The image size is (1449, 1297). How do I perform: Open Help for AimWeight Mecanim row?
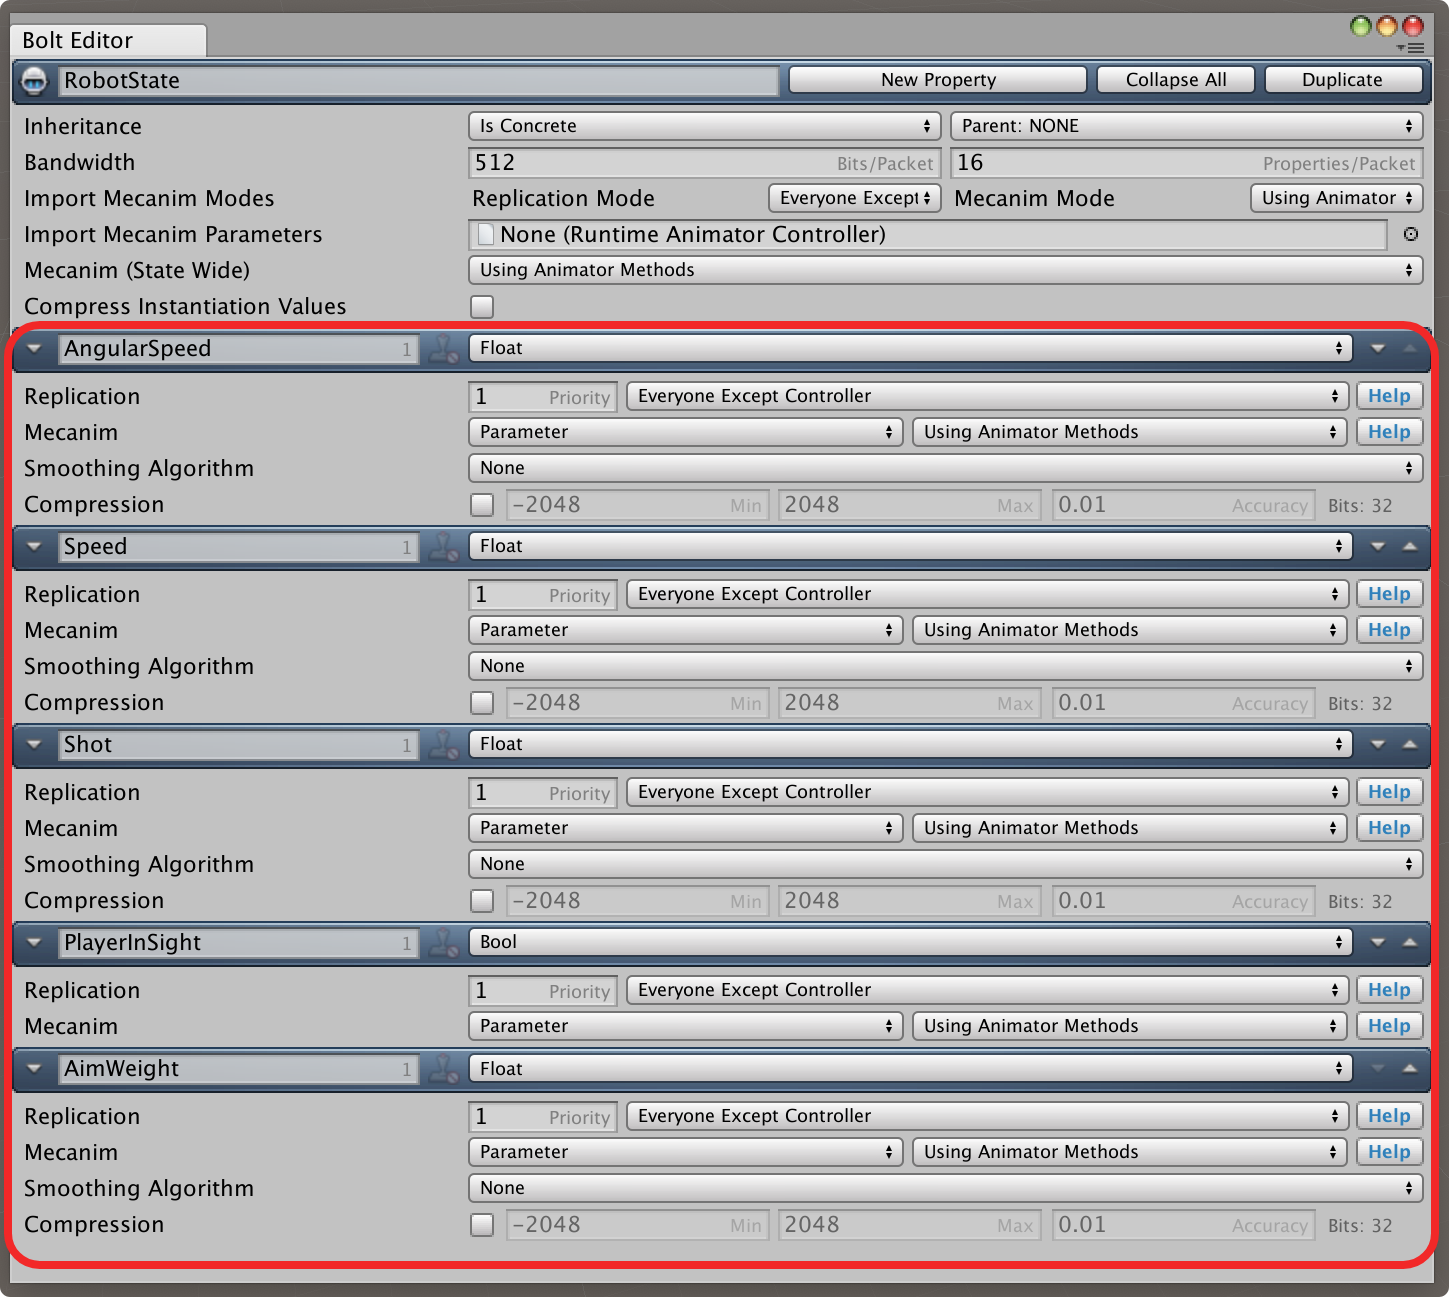1389,1152
